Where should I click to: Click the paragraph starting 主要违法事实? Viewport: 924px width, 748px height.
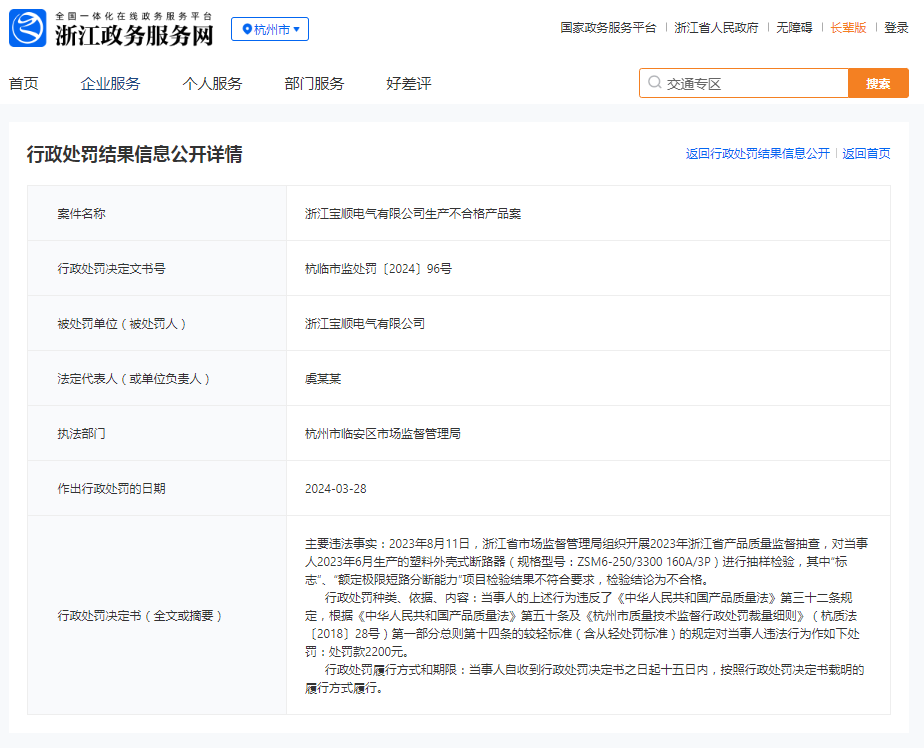point(586,561)
